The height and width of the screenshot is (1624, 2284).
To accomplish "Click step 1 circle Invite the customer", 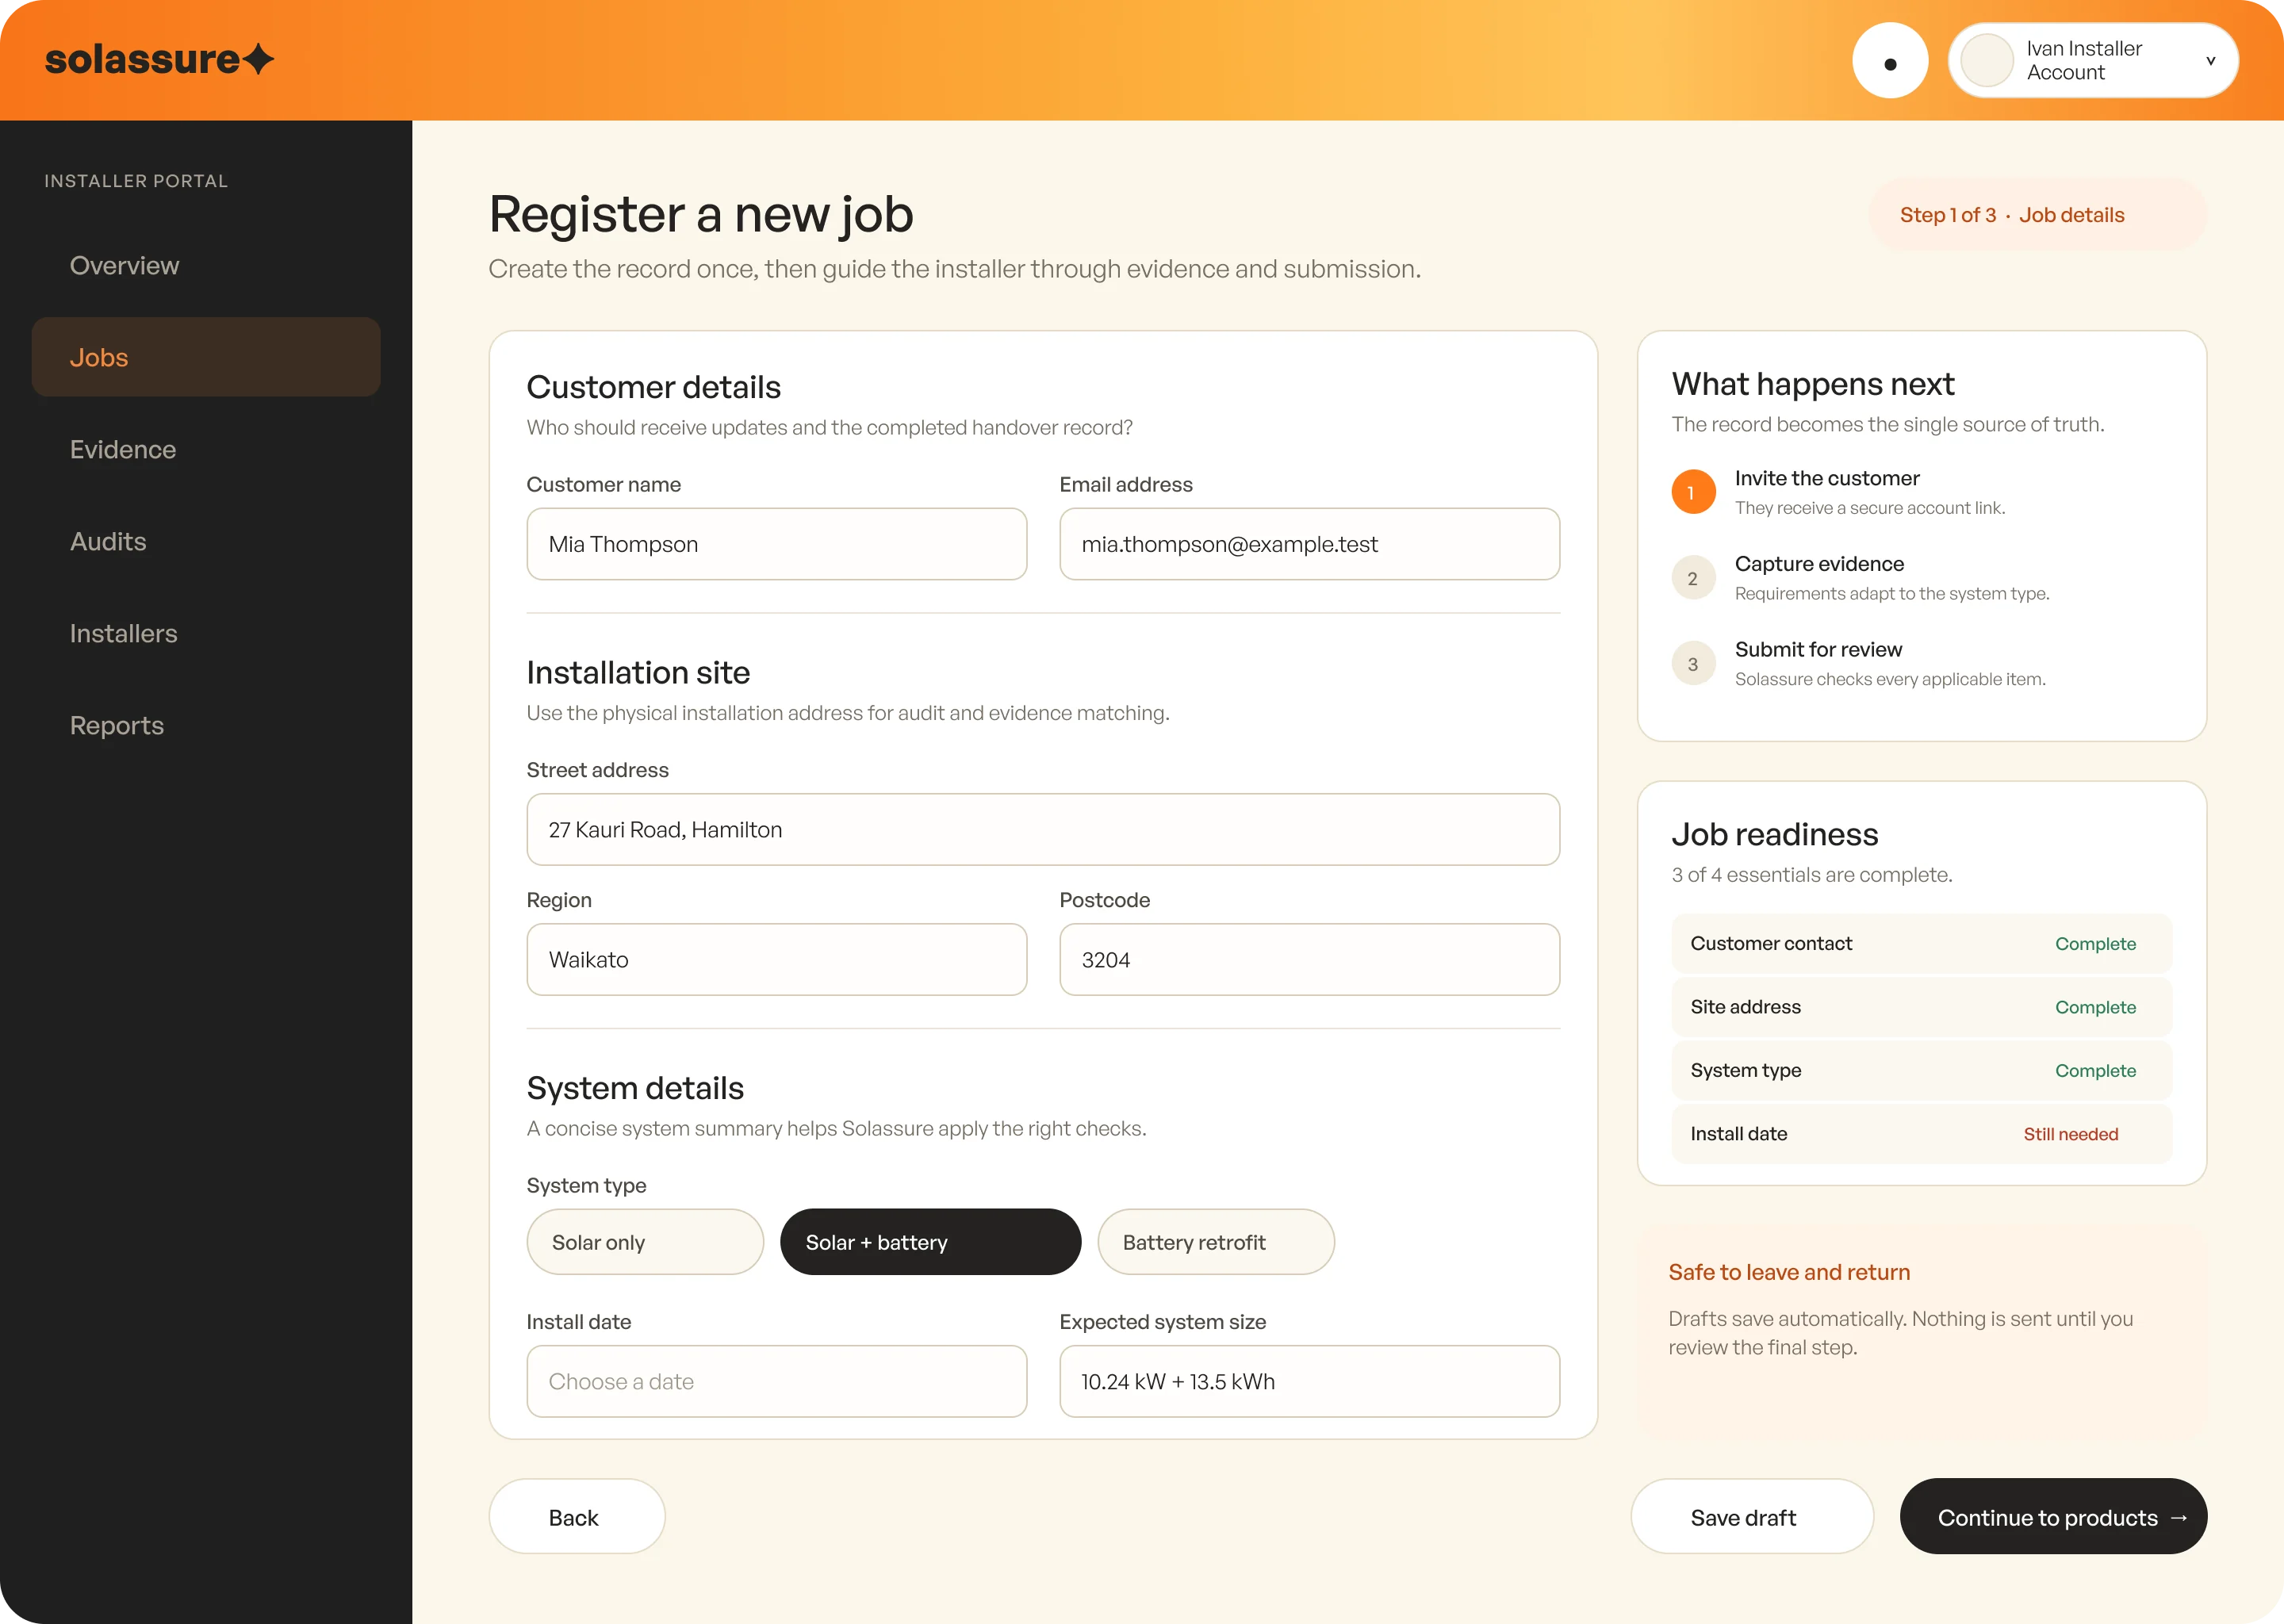I will click(1693, 492).
